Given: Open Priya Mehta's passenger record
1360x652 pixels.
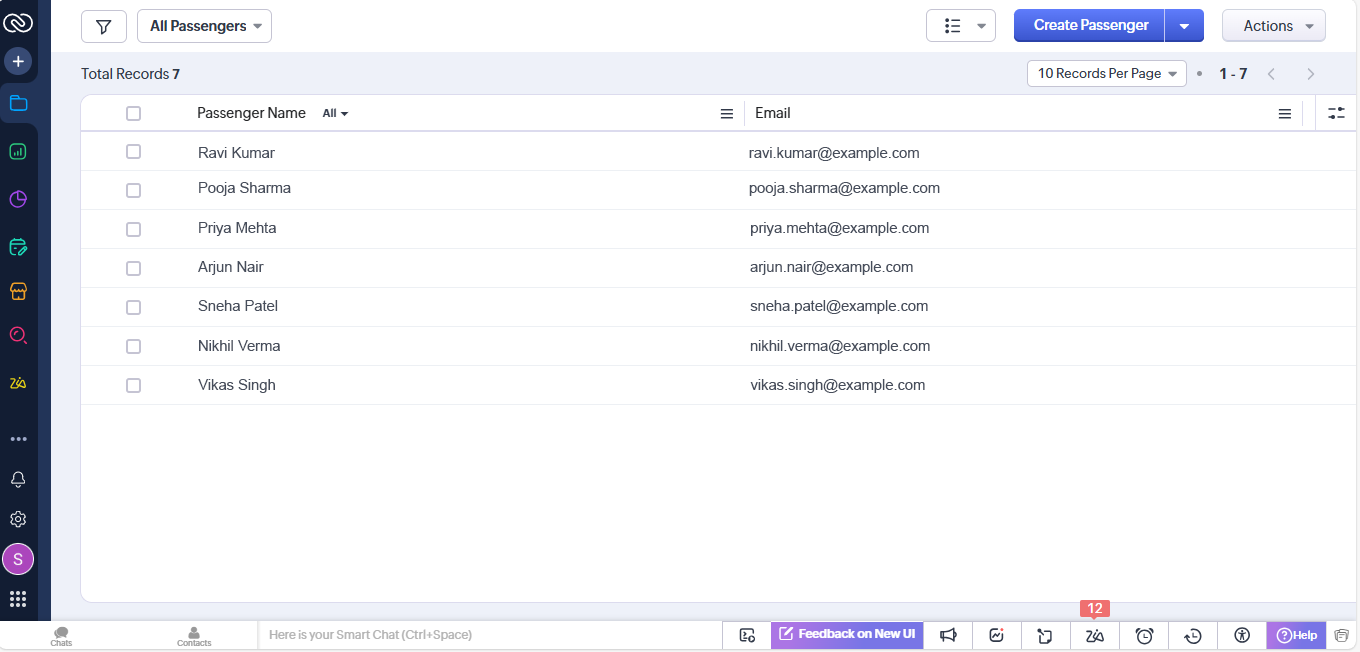Looking at the screenshot, I should coord(237,228).
